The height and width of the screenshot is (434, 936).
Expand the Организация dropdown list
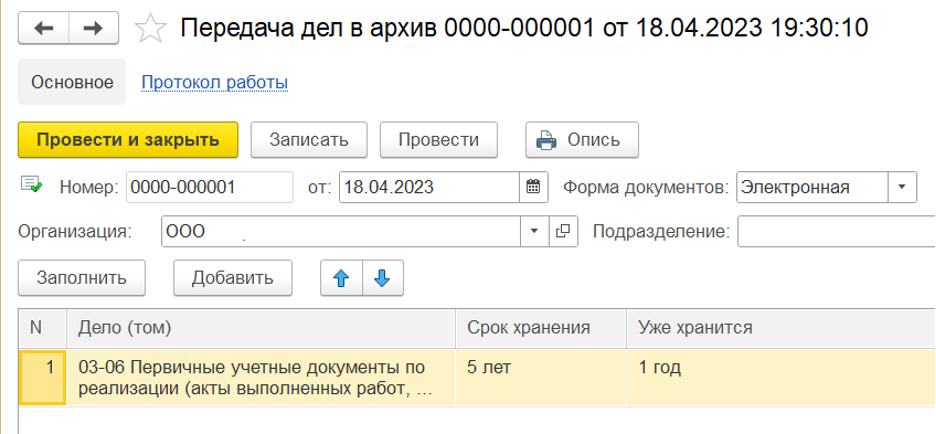coord(534,232)
